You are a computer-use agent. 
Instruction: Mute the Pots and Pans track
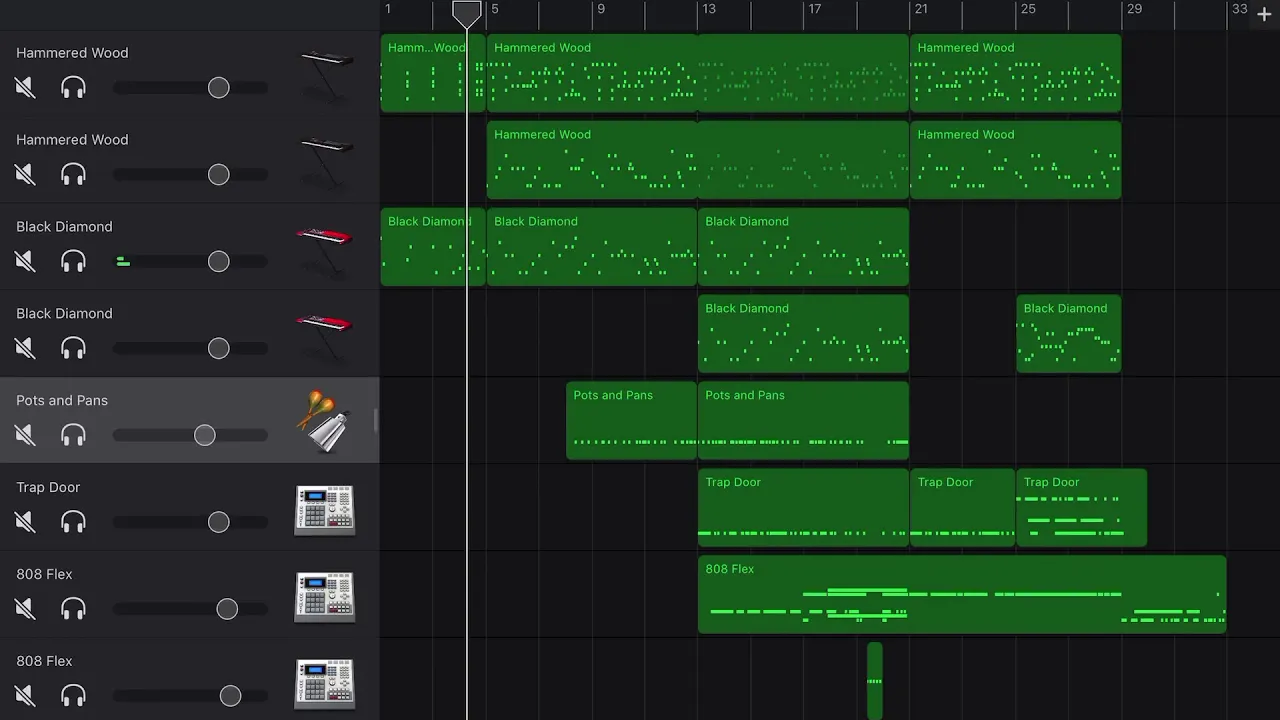click(x=26, y=435)
